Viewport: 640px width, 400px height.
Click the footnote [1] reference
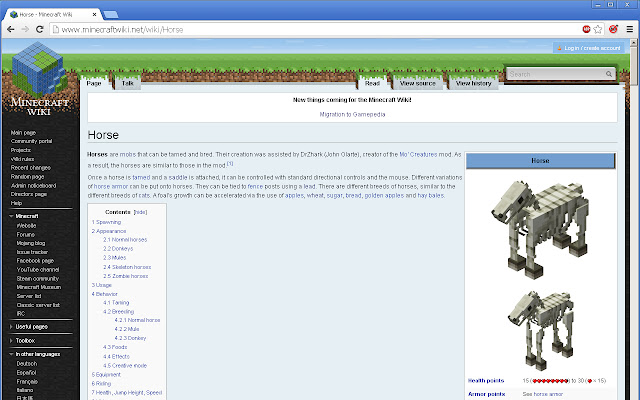coord(230,163)
